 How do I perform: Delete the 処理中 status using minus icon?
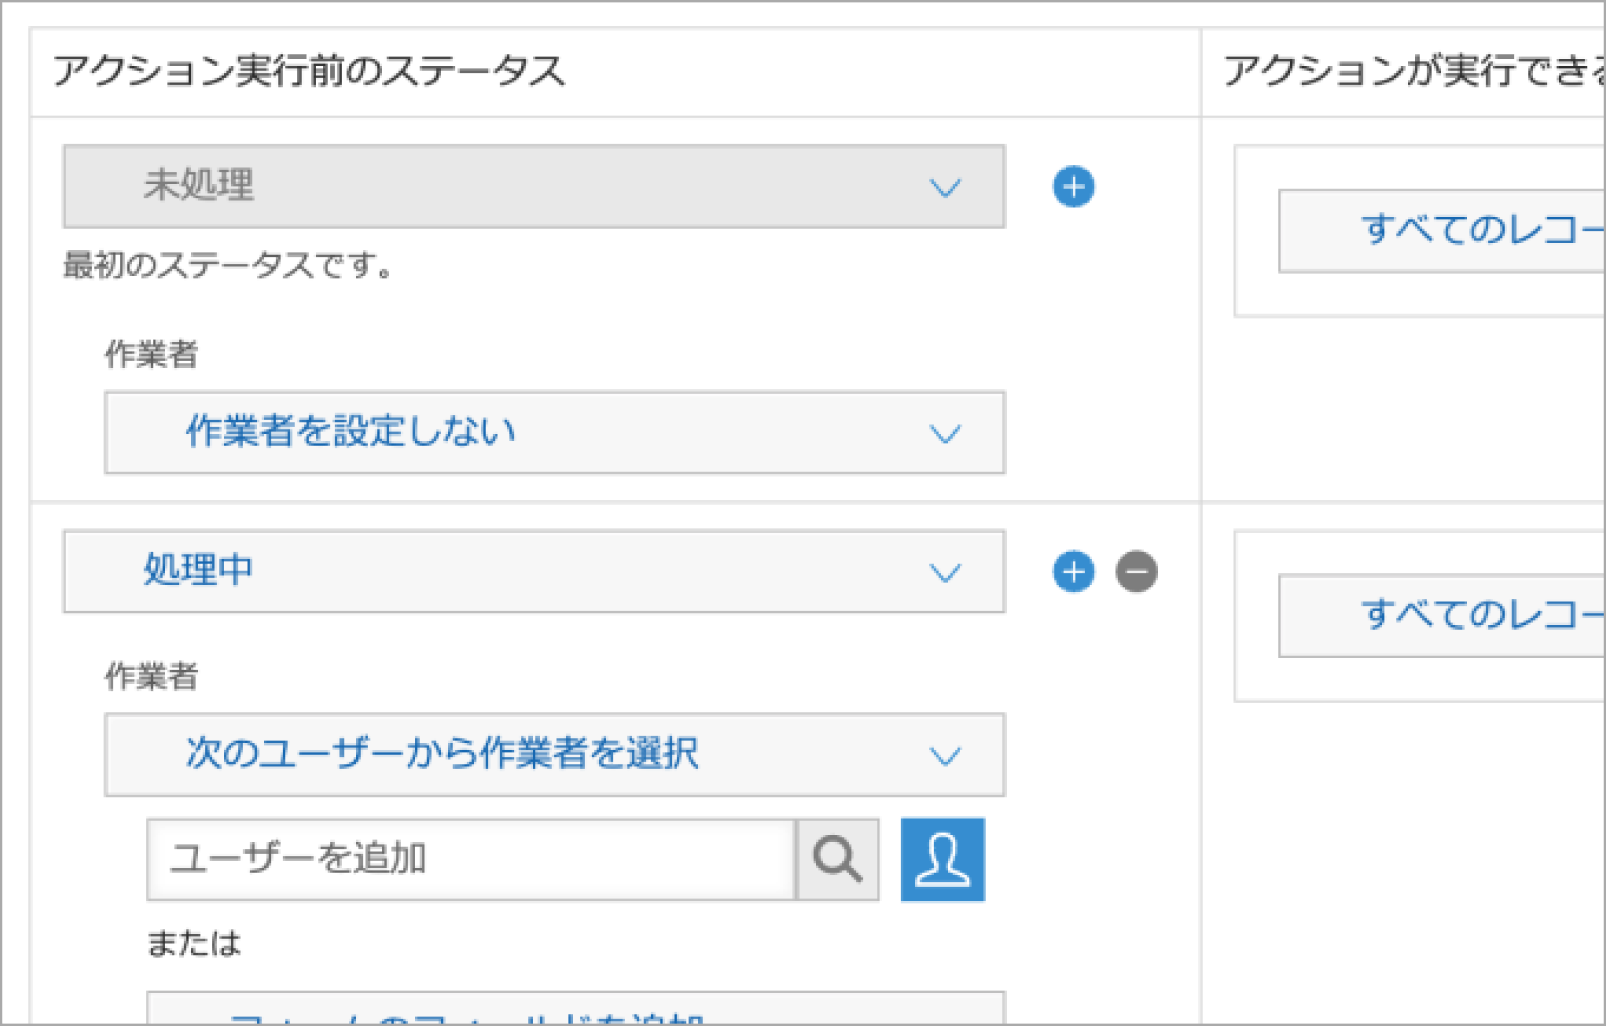(1136, 572)
